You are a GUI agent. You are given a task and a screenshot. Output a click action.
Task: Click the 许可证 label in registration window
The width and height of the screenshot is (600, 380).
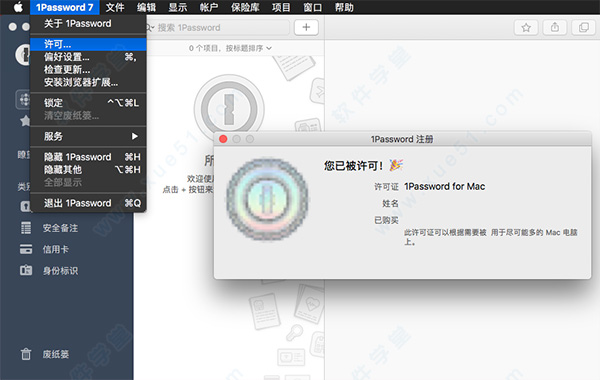pos(386,187)
